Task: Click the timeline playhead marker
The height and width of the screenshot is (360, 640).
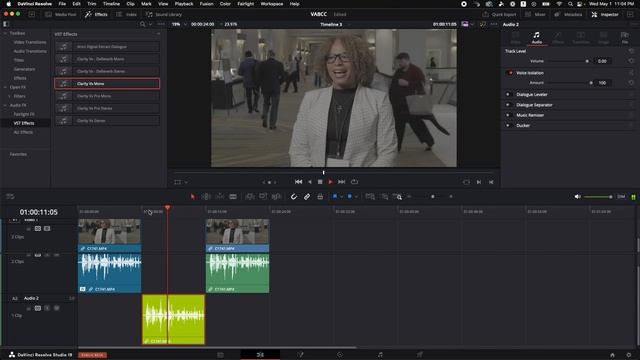Action: (x=167, y=208)
